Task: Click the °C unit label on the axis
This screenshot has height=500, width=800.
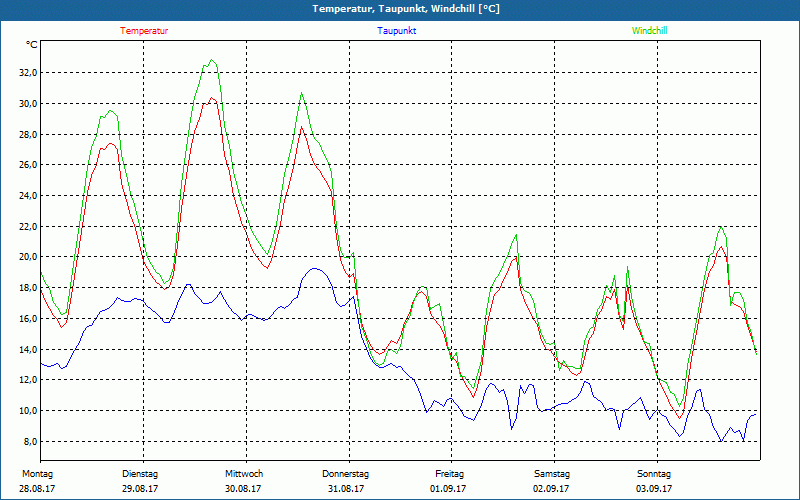Action: [x=32, y=45]
